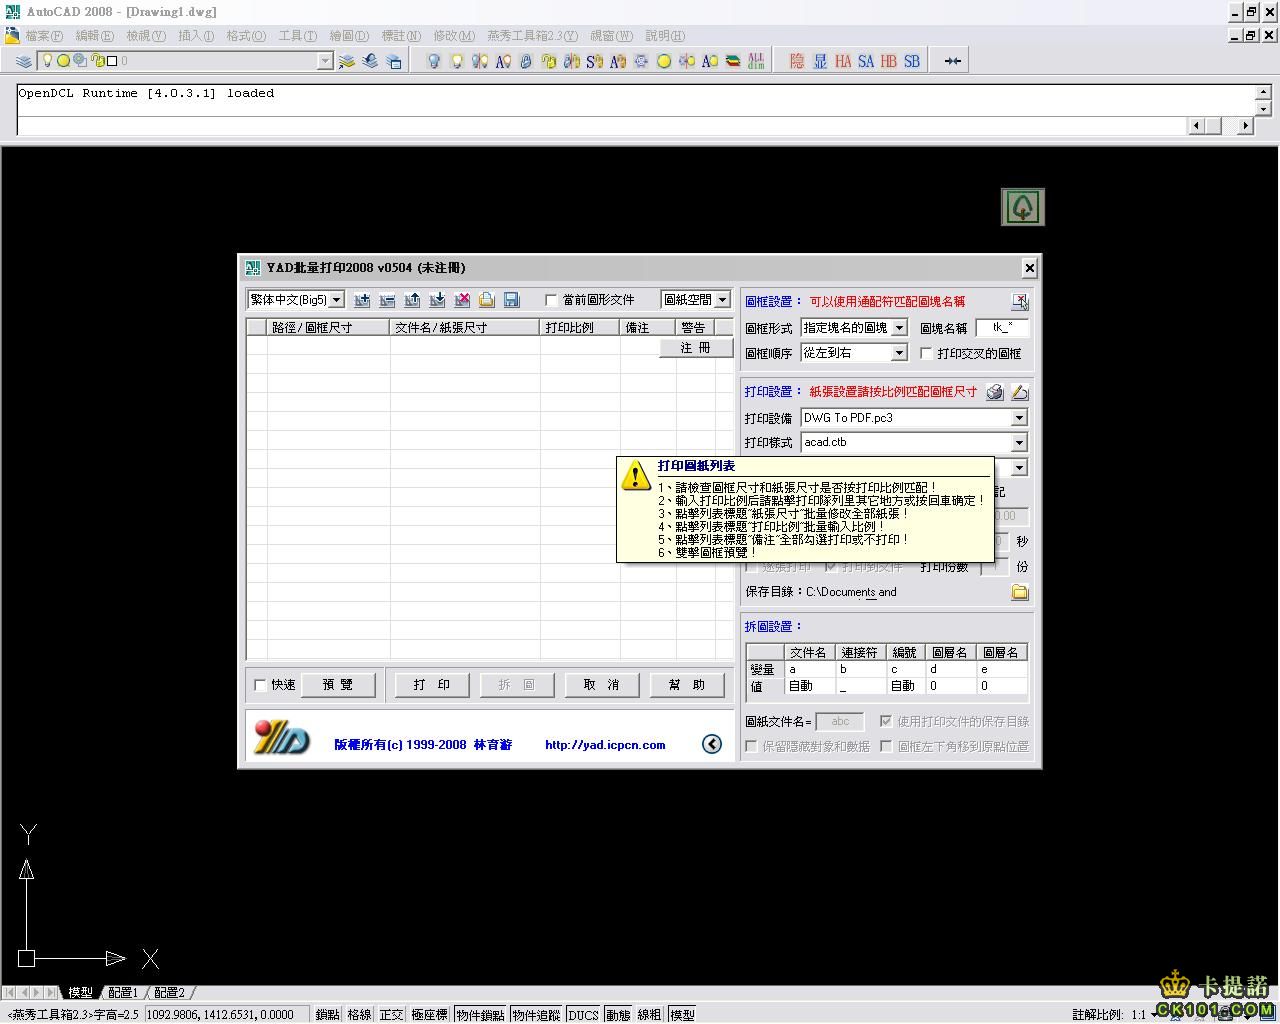Open the 打印設備 DWG To PDF.pc3 dropdown

[1019, 418]
